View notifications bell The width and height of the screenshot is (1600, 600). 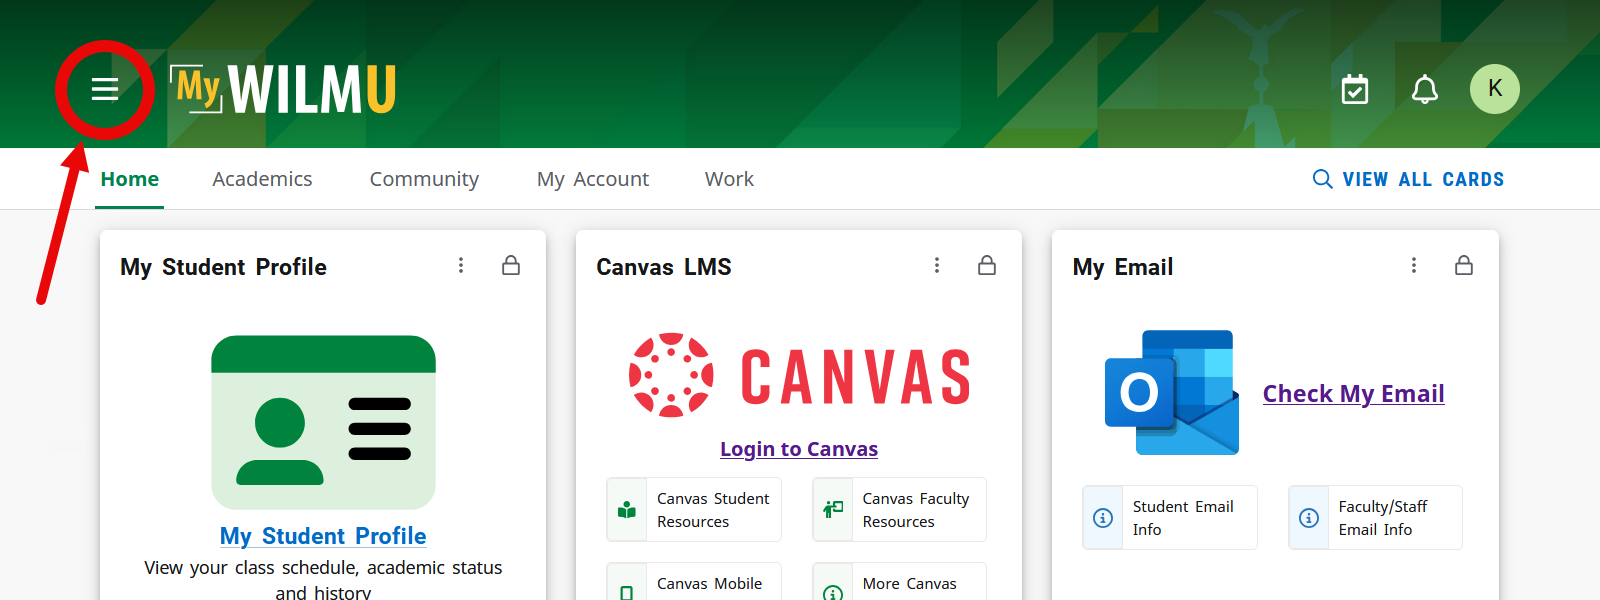pyautogui.click(x=1425, y=89)
